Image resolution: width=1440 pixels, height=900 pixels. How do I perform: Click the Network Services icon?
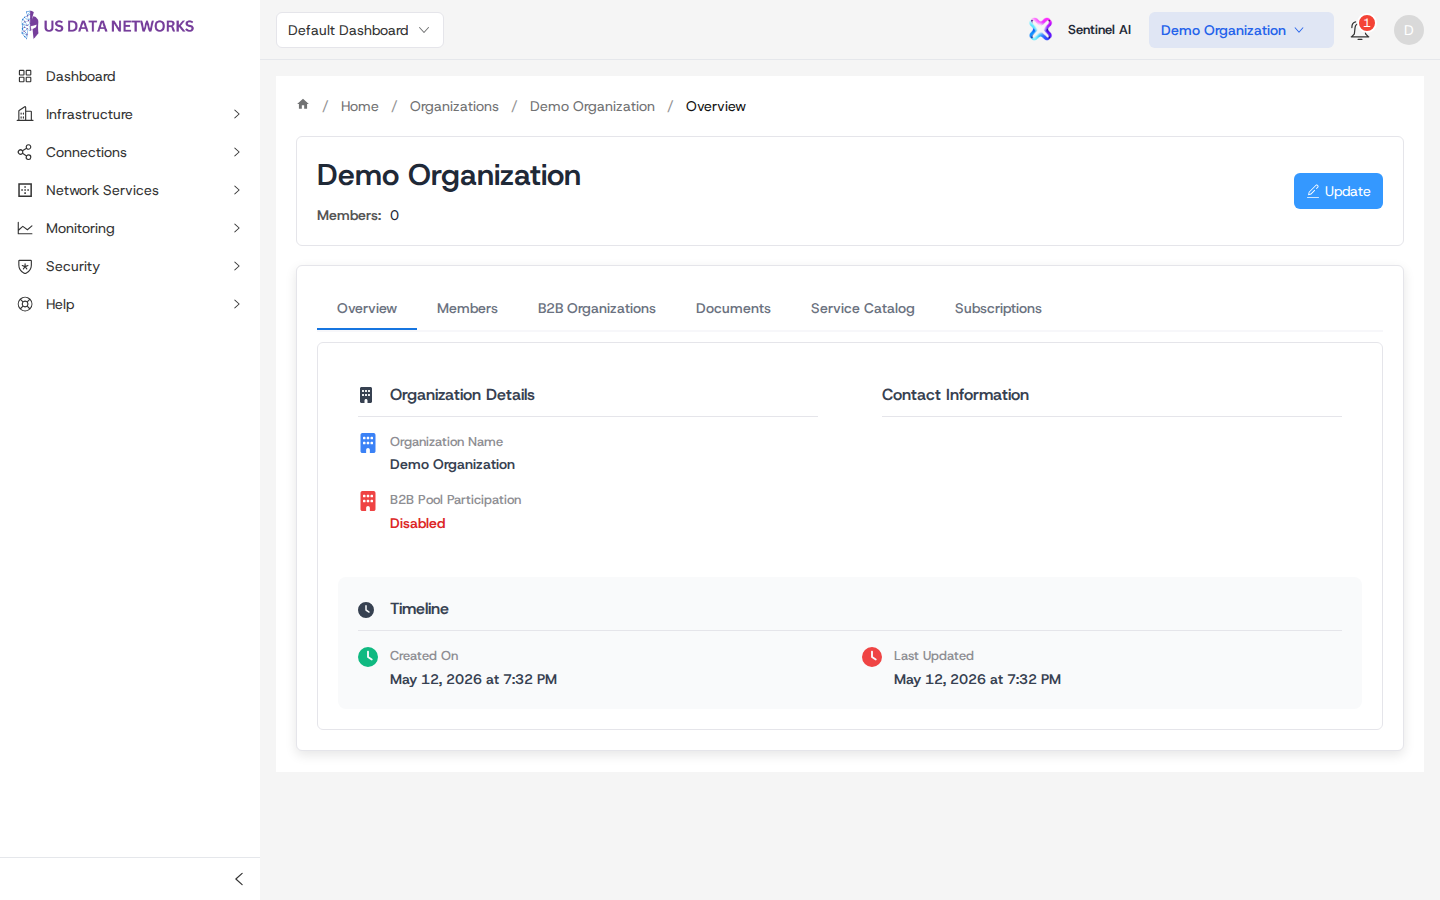25,190
